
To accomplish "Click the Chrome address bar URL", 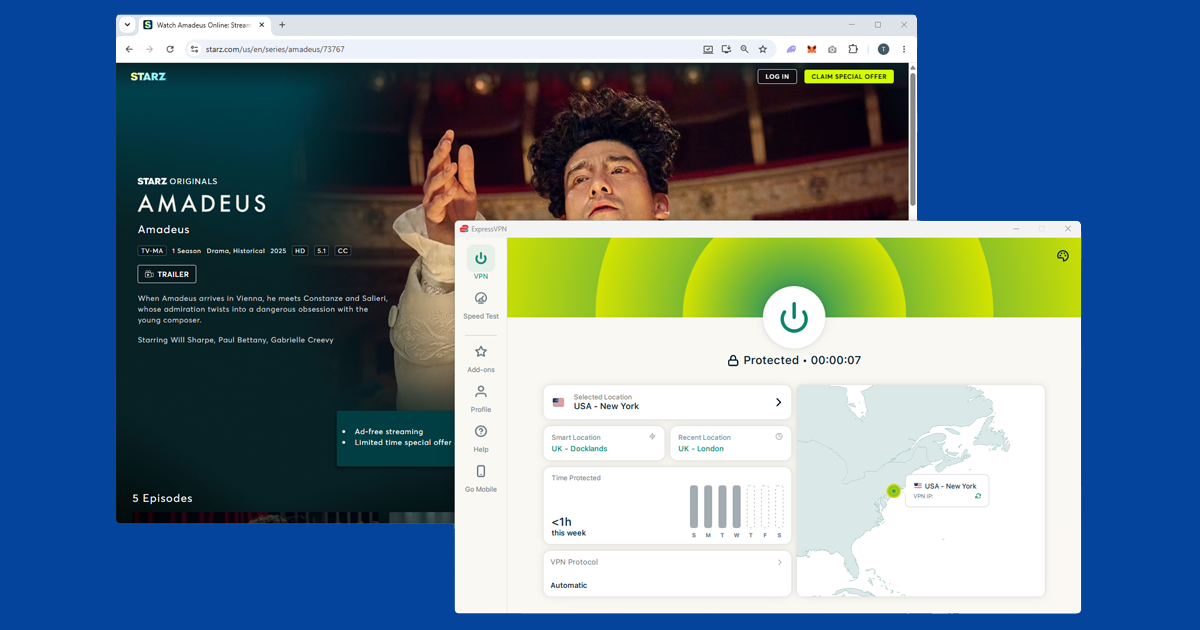I will [x=275, y=49].
